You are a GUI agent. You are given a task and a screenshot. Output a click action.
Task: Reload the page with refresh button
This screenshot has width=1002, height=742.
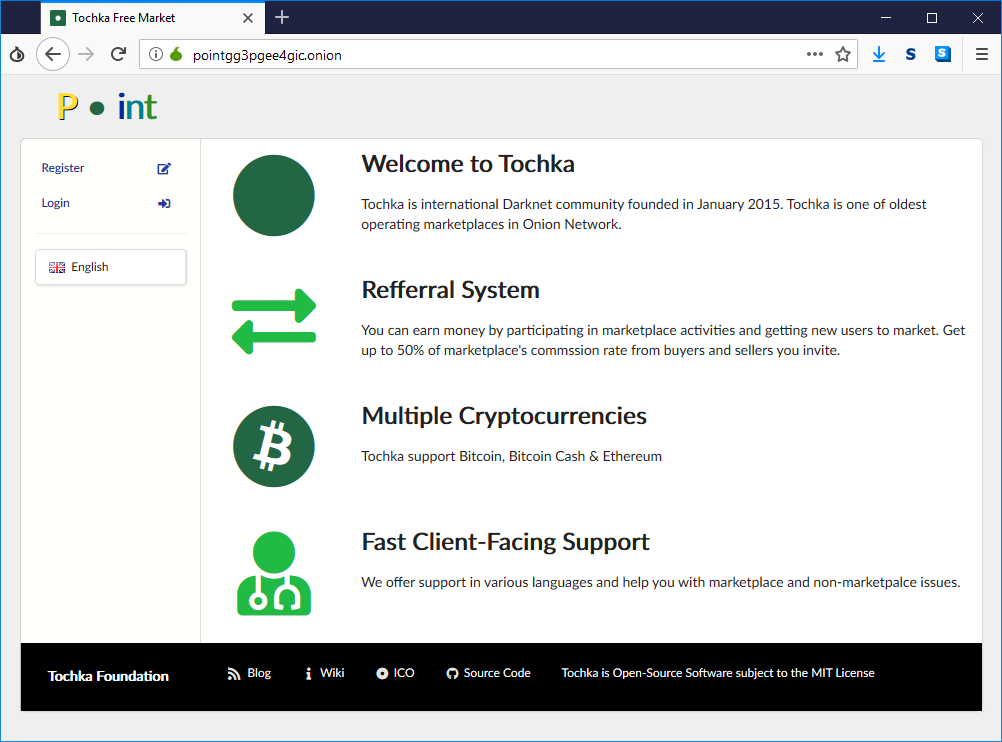118,54
